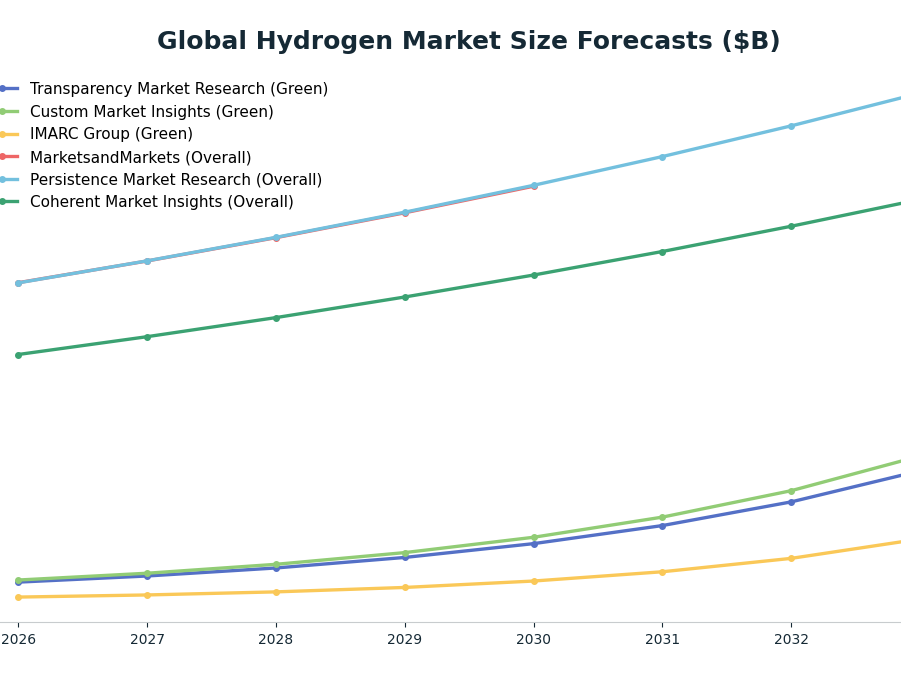Click the 2027 x-axis label
Screen dimensions: 901x676
147,639
